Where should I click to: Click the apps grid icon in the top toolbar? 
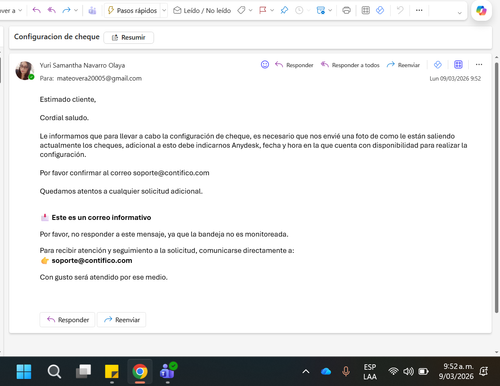coord(366,11)
